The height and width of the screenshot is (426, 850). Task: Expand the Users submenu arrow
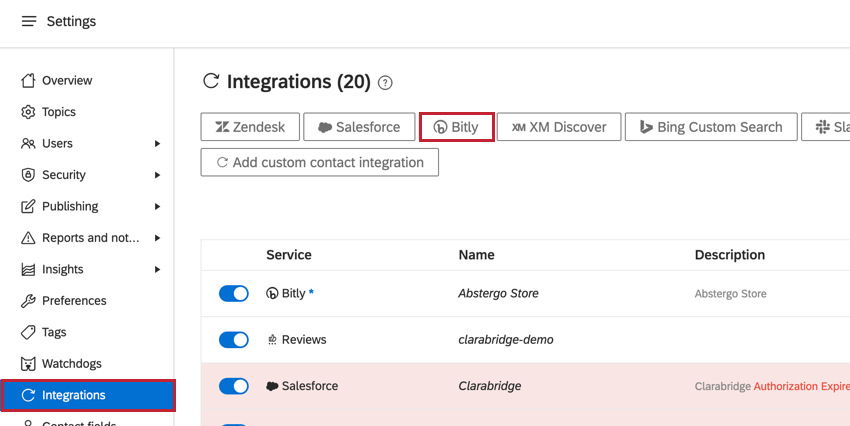point(157,144)
